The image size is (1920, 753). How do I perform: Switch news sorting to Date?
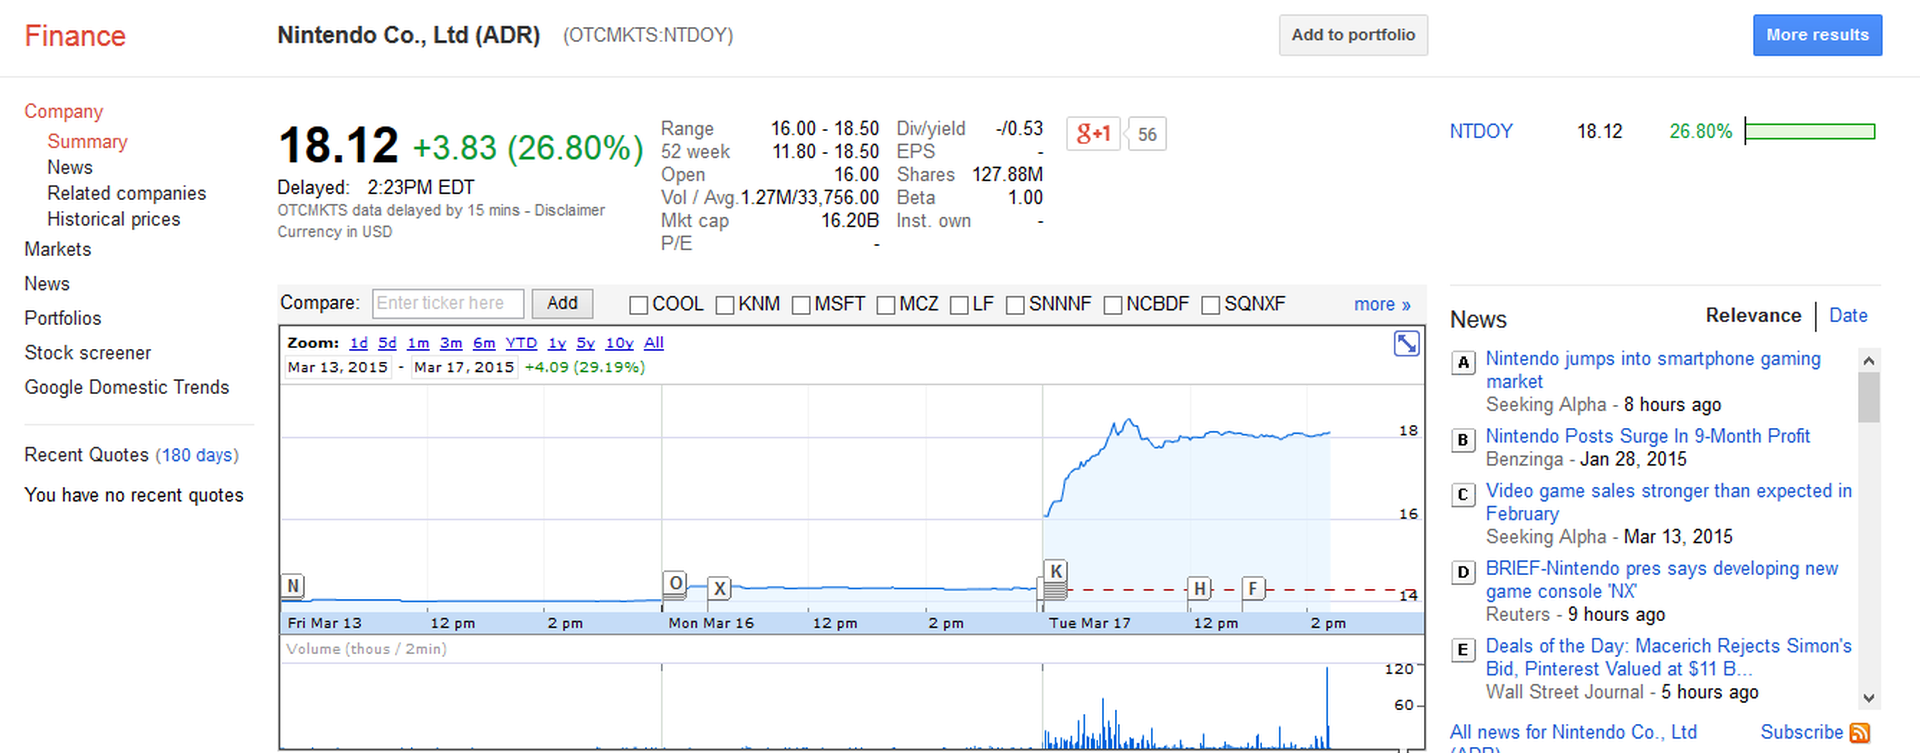1847,315
